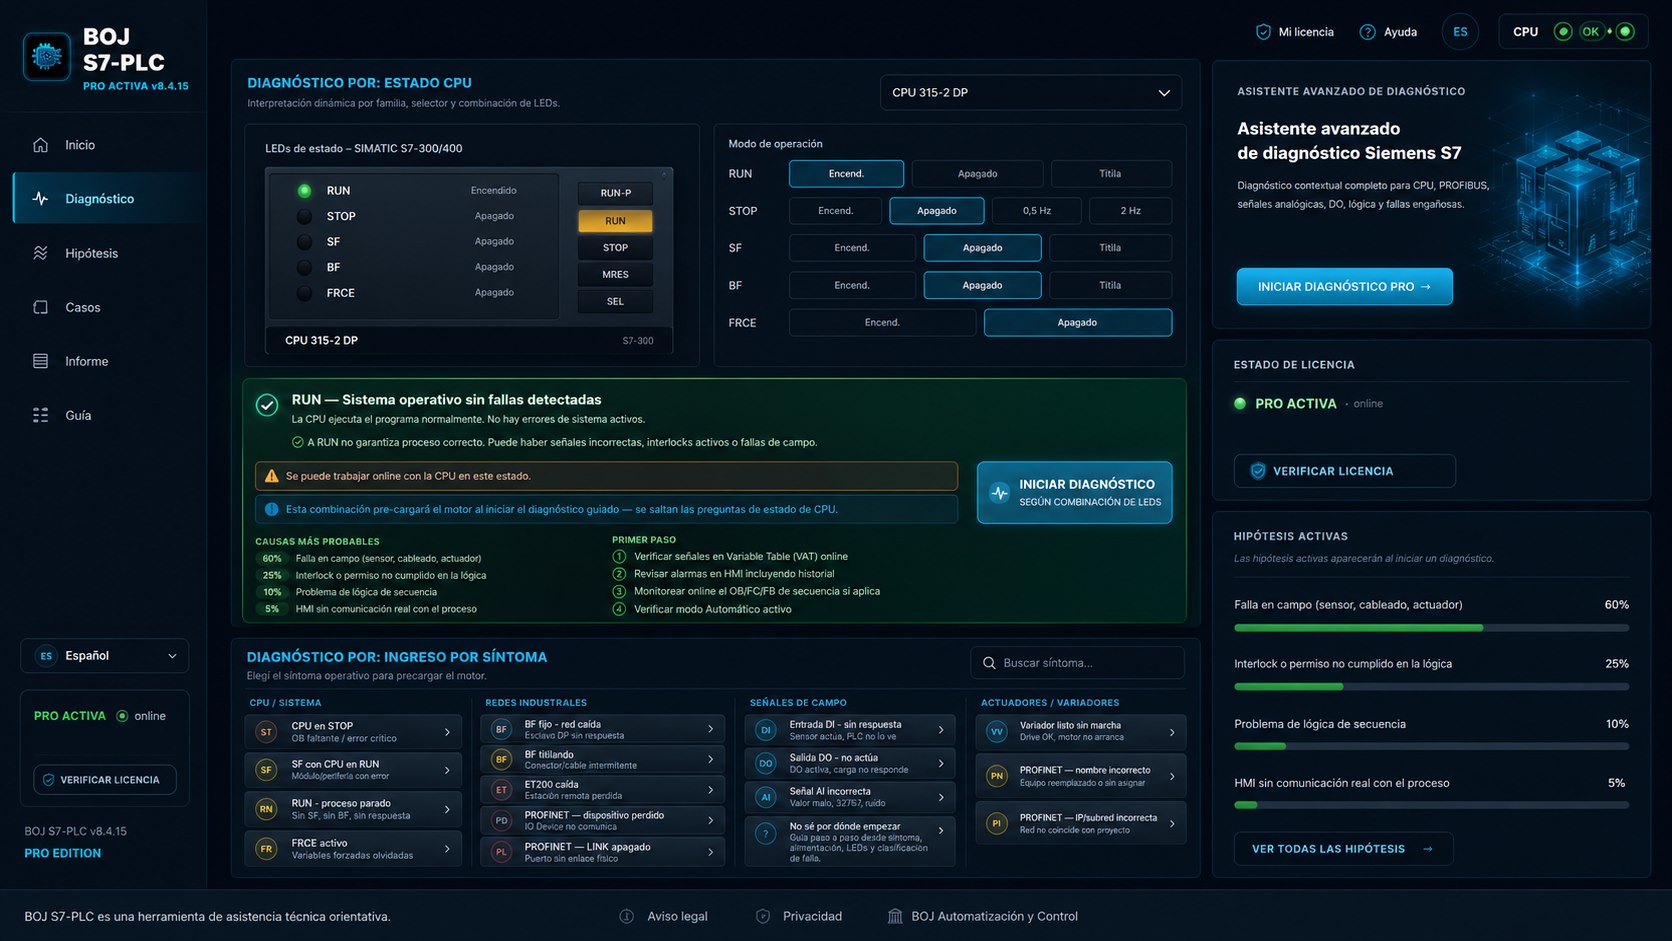Image resolution: width=1672 pixels, height=941 pixels.
Task: Click Iniciar Diagnóstico PRO button
Action: tap(1344, 287)
